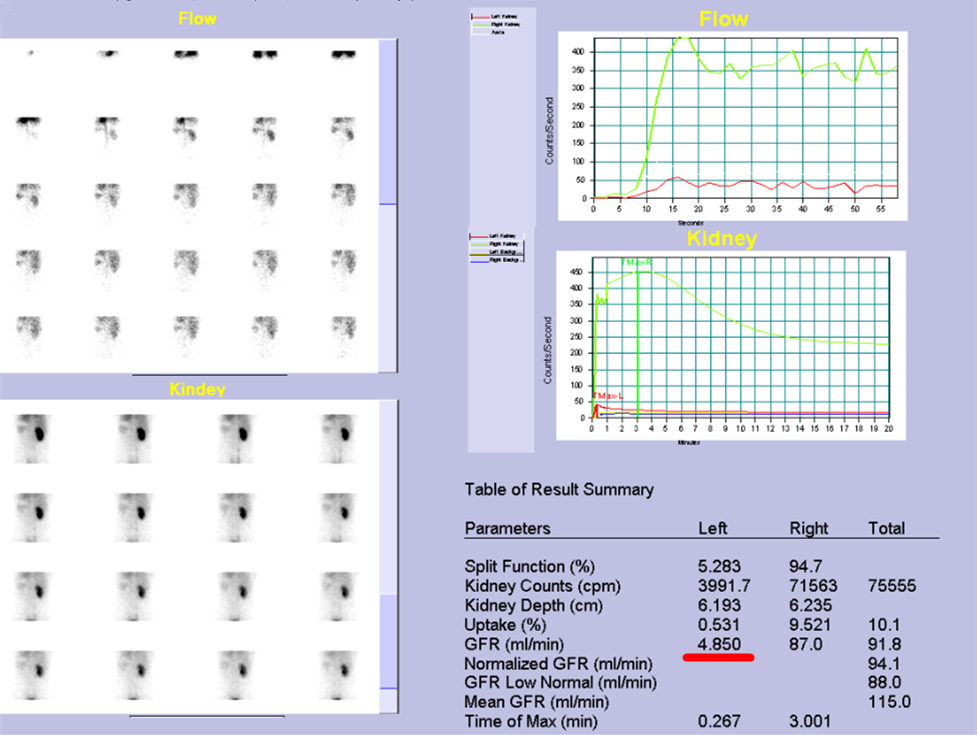Collapse the Table of Result Summary section
977x735 pixels.
(558, 489)
